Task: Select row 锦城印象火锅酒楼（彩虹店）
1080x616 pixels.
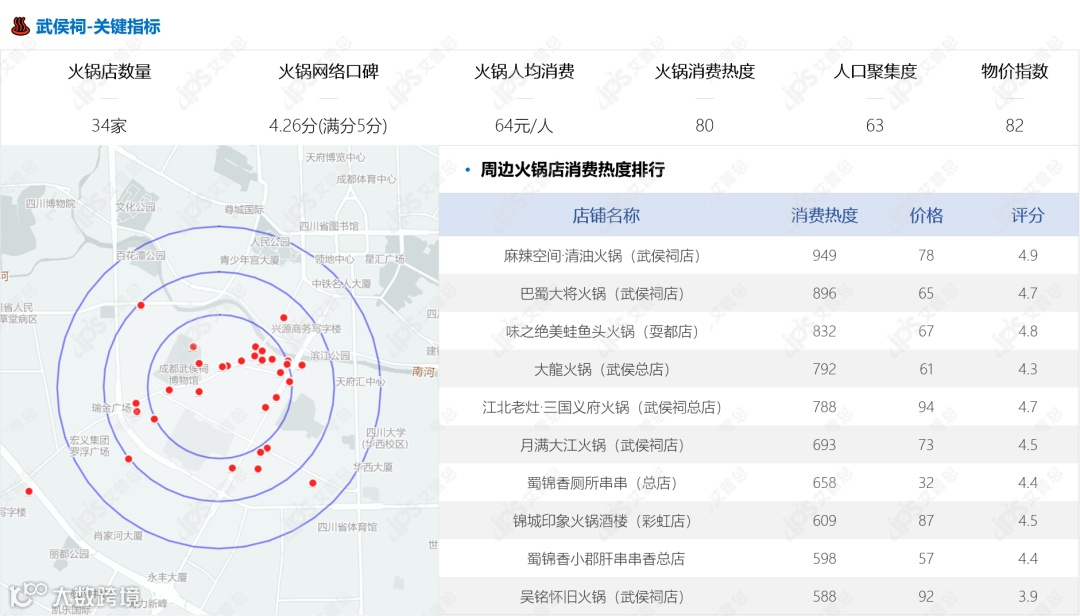Action: pos(759,521)
